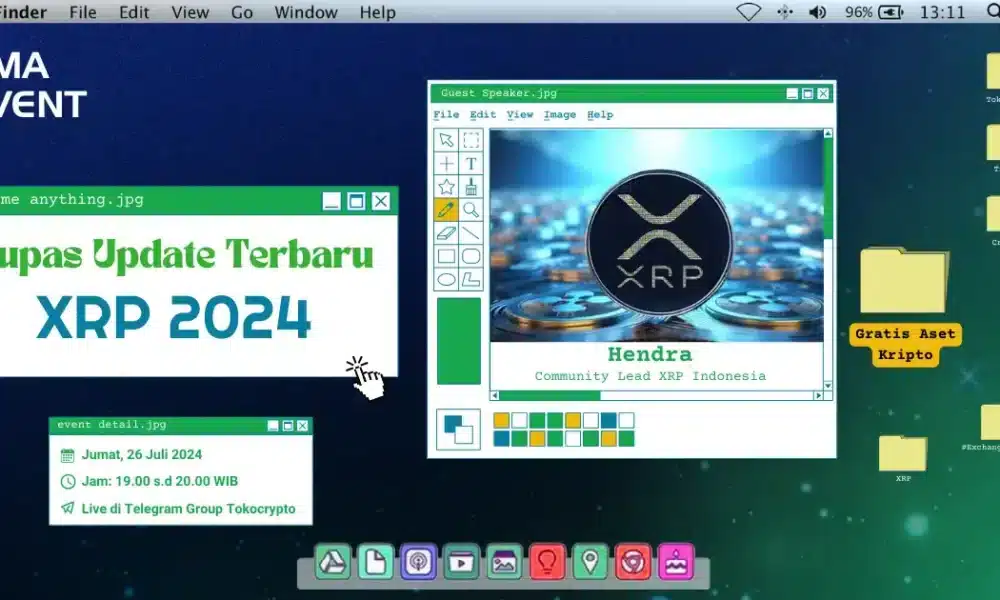Select the highlighted pencil tool

[446, 209]
